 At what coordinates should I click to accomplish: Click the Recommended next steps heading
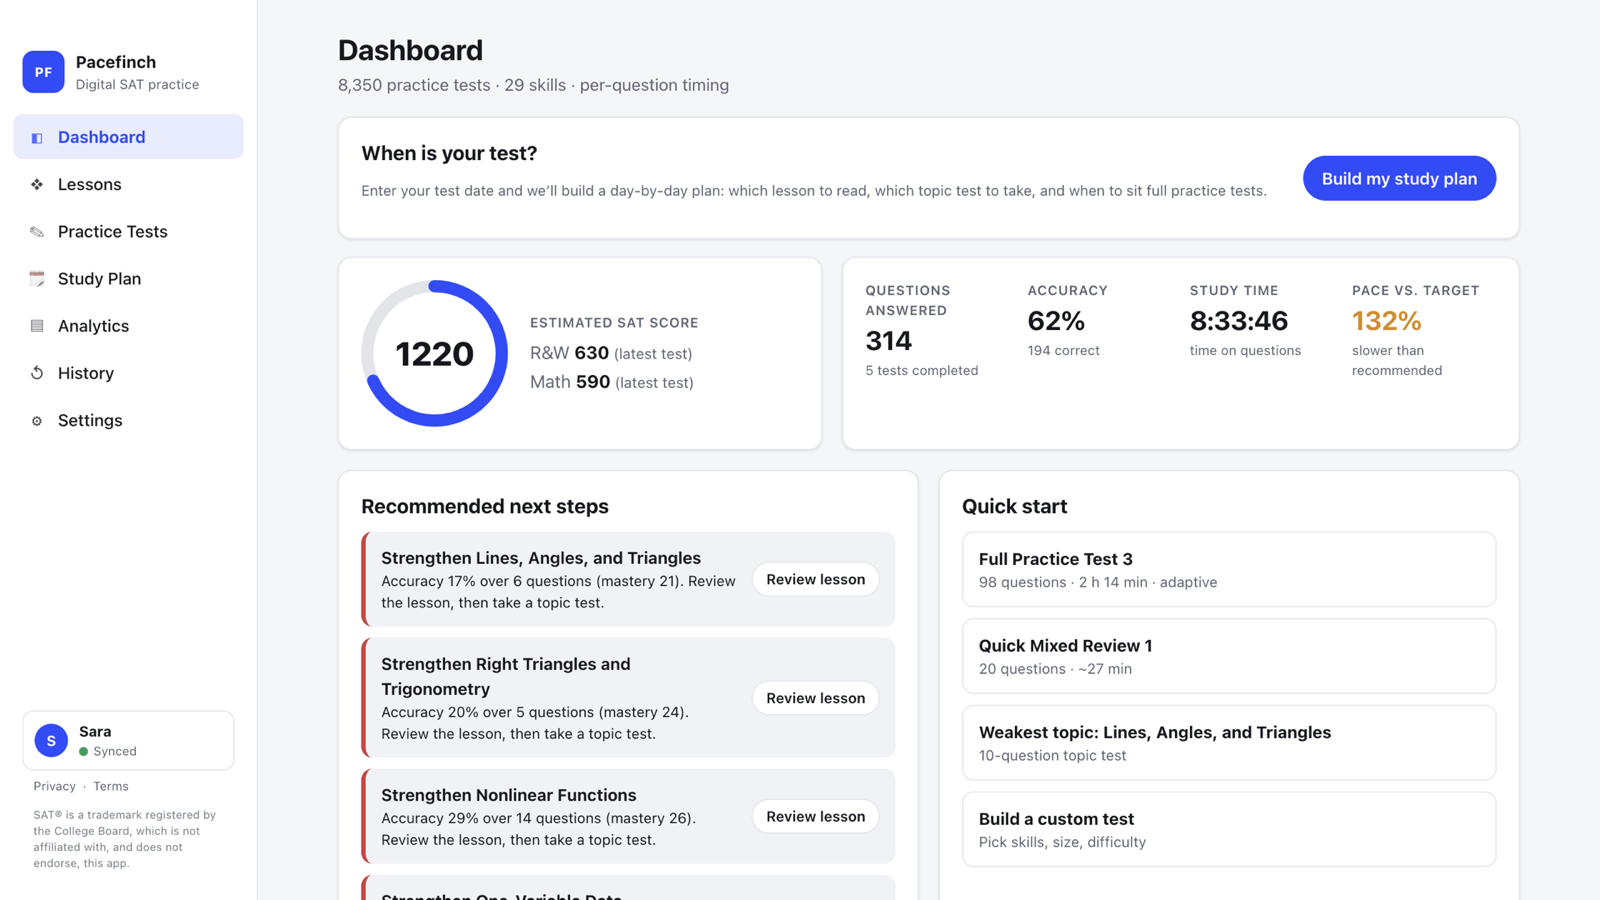(485, 507)
